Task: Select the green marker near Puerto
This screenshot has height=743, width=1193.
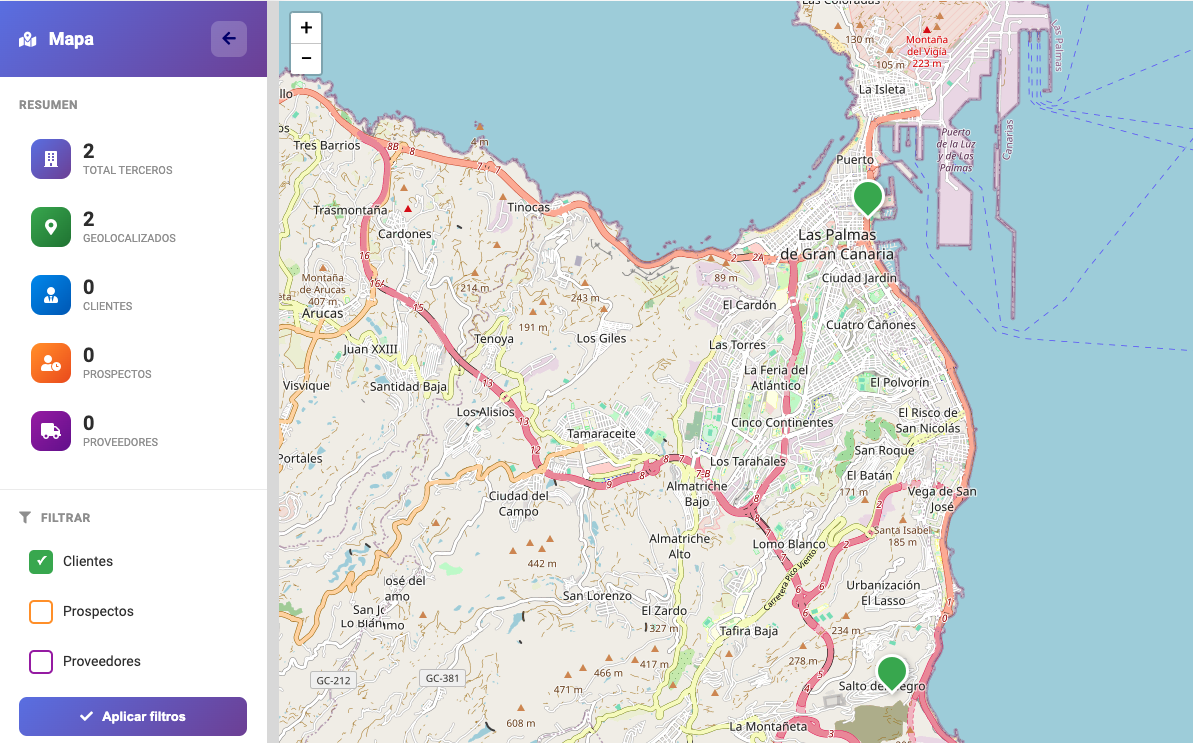Action: point(867,196)
